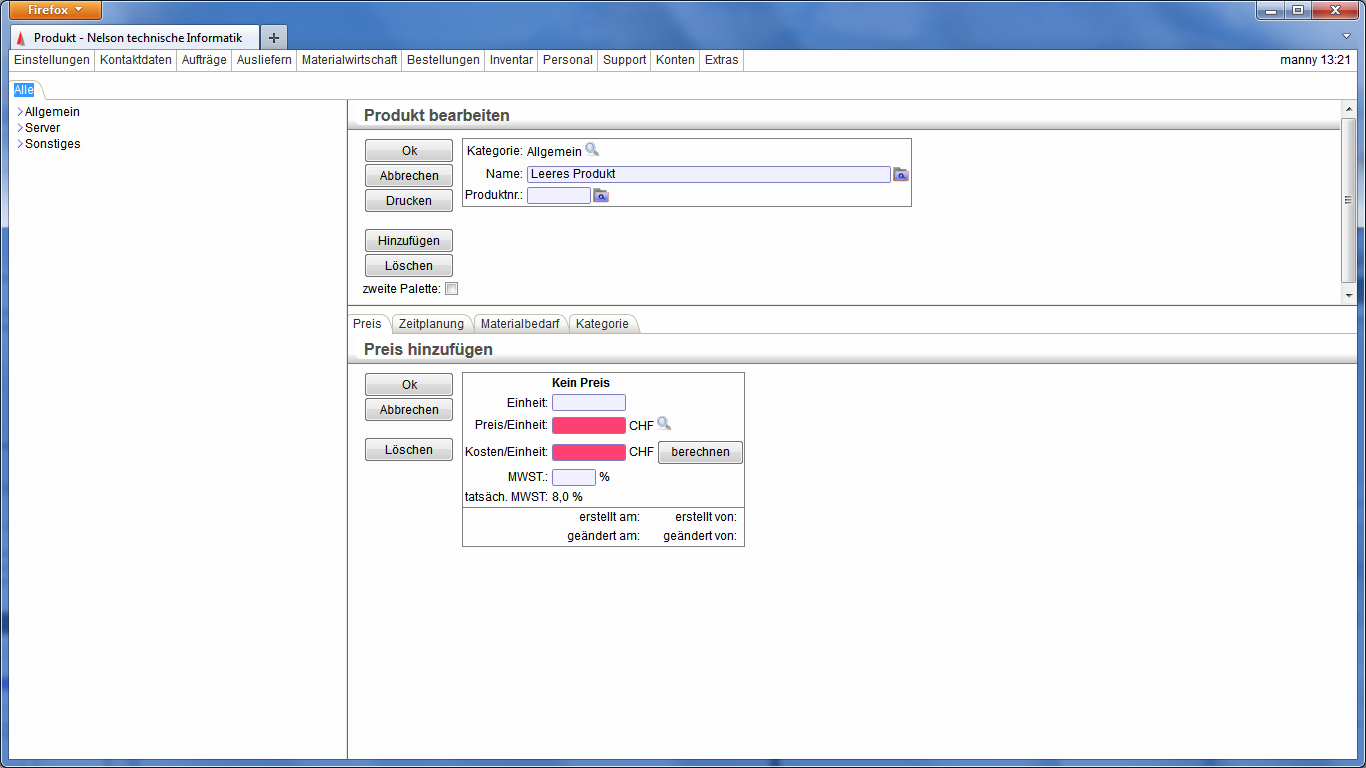The image size is (1366, 768).
Task: Click into the MWST. percentage field
Action: 574,478
